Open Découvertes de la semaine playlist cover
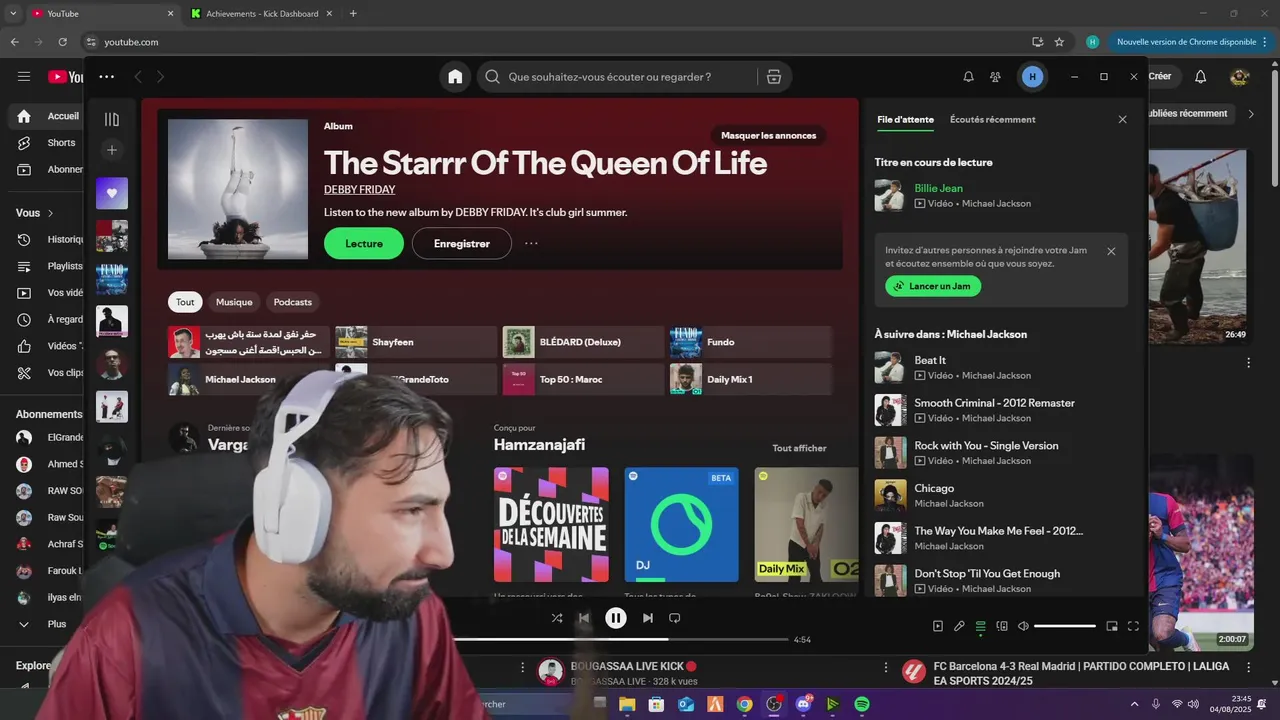Viewport: 1280px width, 720px height. [x=551, y=525]
